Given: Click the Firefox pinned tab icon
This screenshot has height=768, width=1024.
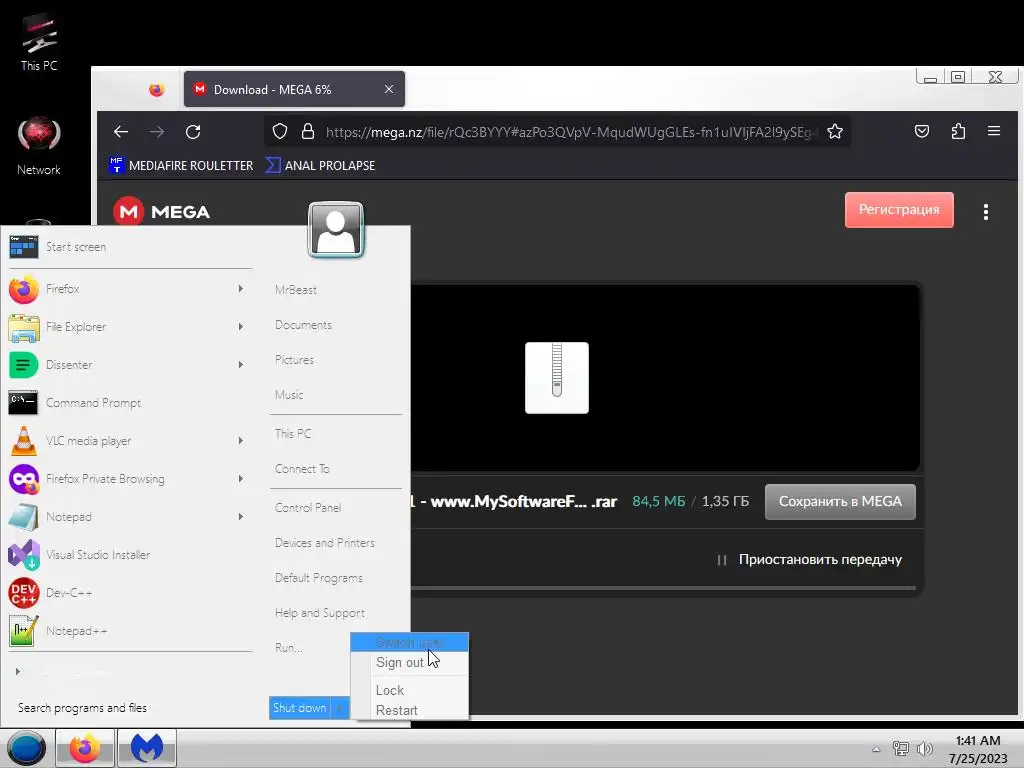Looking at the screenshot, I should (157, 89).
